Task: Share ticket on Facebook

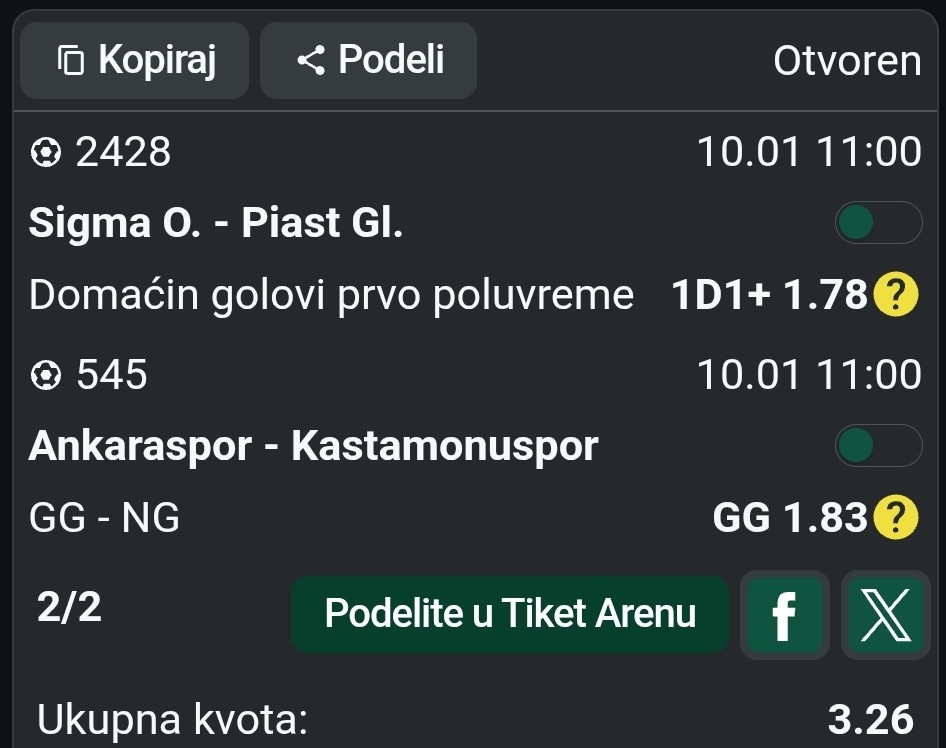Action: pos(785,616)
